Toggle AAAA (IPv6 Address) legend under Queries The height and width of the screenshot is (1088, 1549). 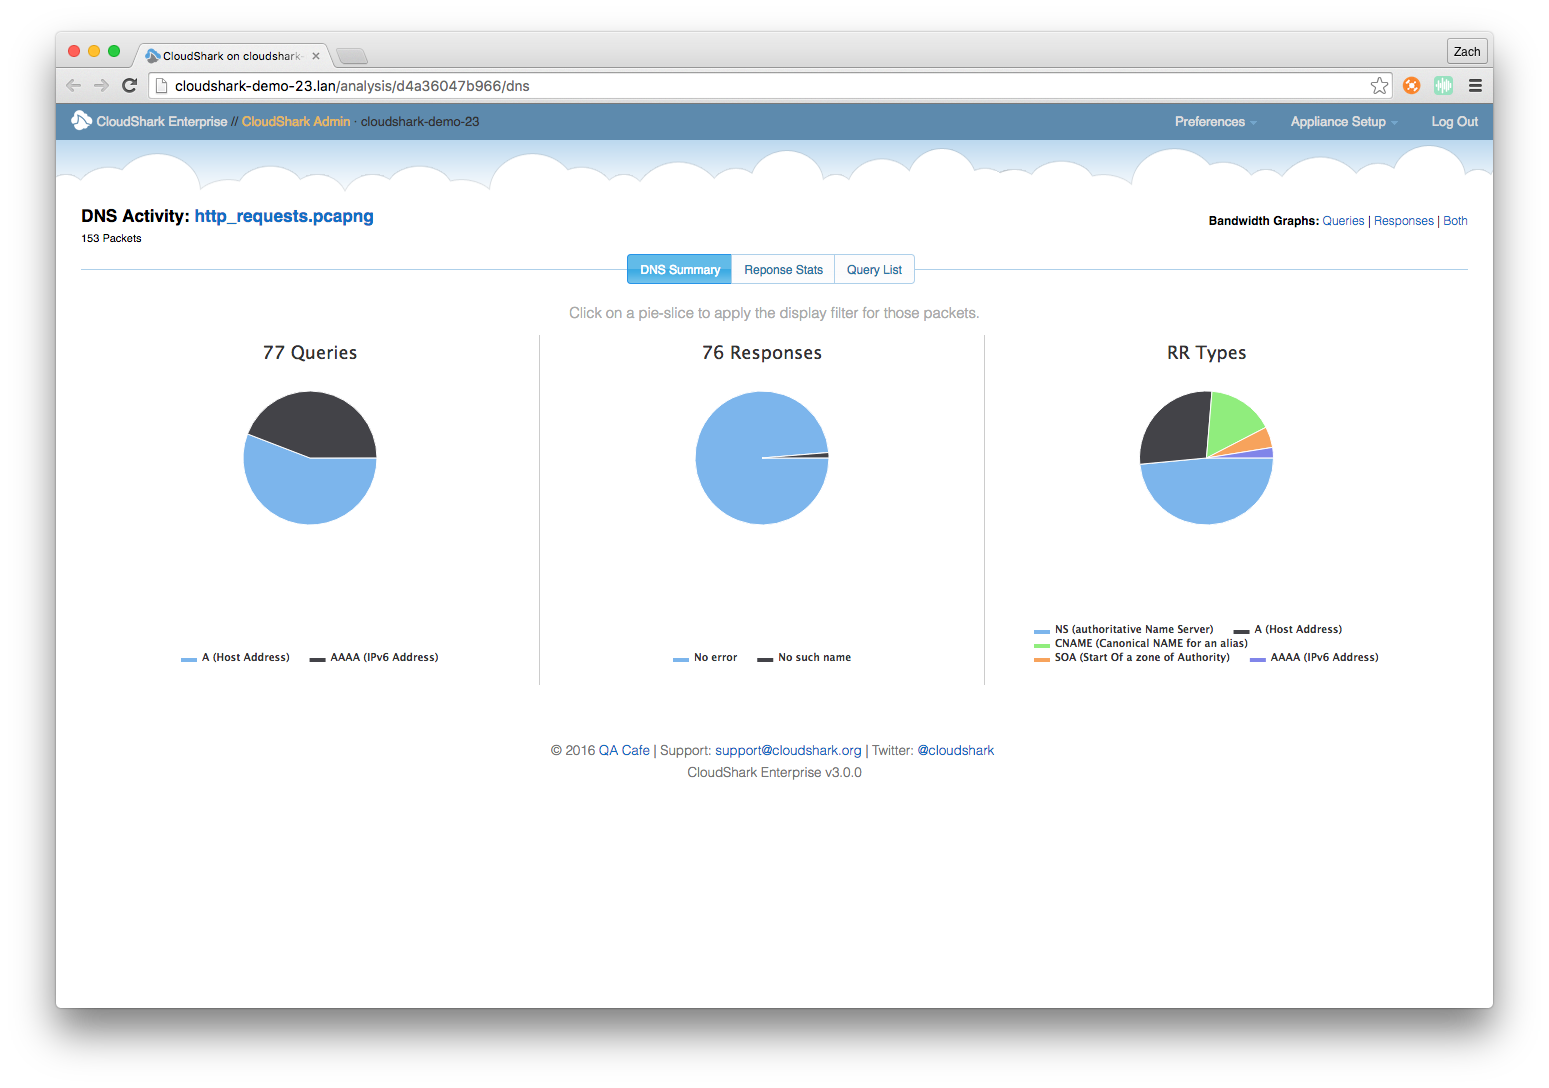(374, 658)
